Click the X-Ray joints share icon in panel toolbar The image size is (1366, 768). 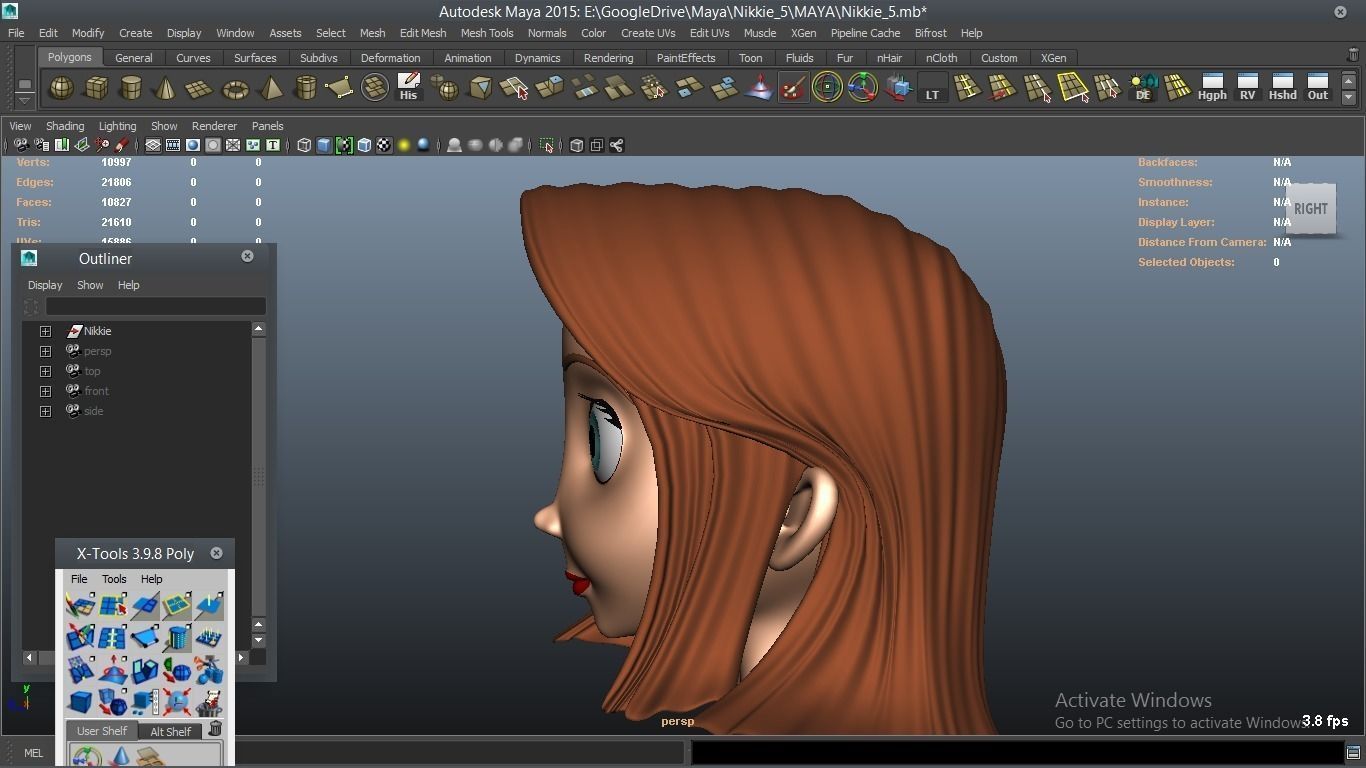pyautogui.click(x=617, y=146)
